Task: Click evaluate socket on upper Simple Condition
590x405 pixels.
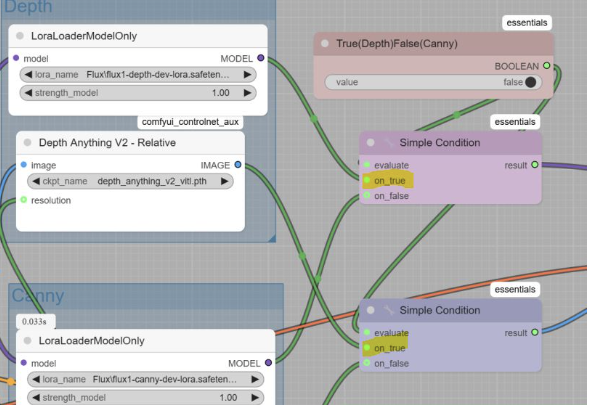Action: (367, 164)
